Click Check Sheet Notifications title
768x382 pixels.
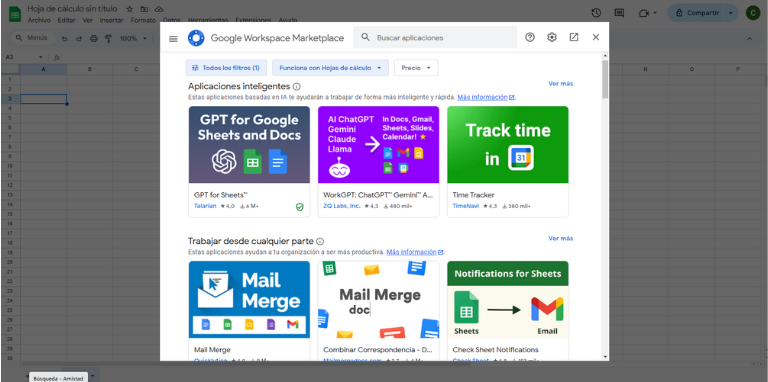coord(495,350)
